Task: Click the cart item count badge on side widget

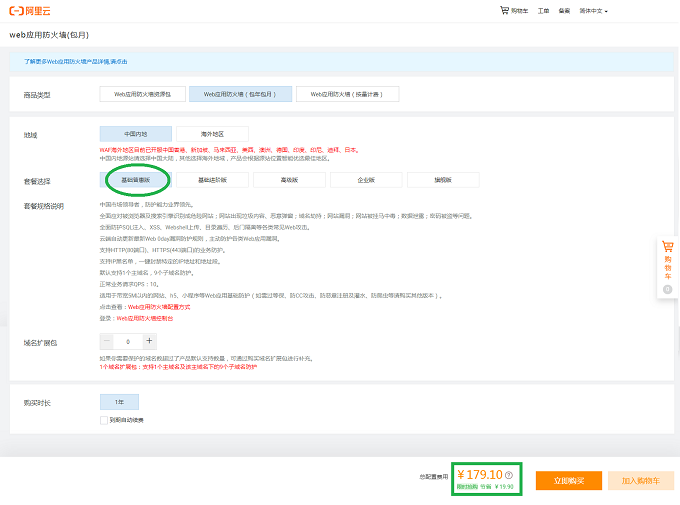Action: 668,289
